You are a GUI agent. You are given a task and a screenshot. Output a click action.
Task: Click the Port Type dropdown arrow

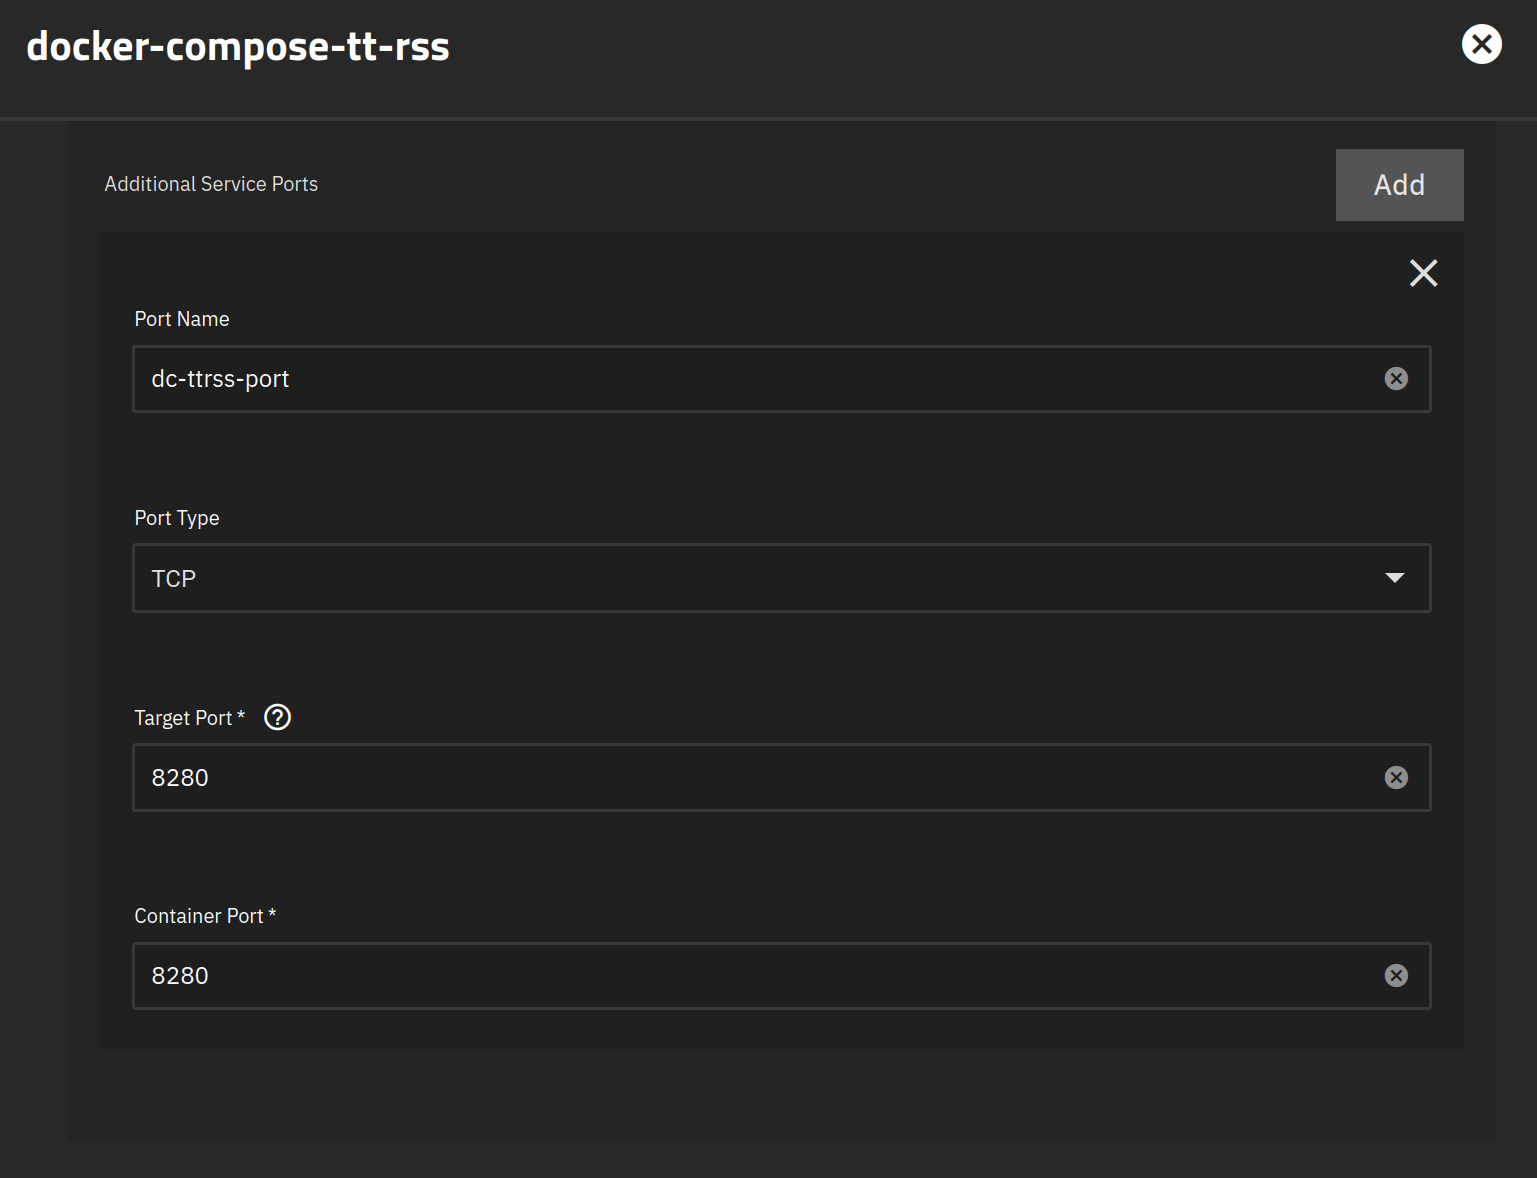click(1394, 578)
